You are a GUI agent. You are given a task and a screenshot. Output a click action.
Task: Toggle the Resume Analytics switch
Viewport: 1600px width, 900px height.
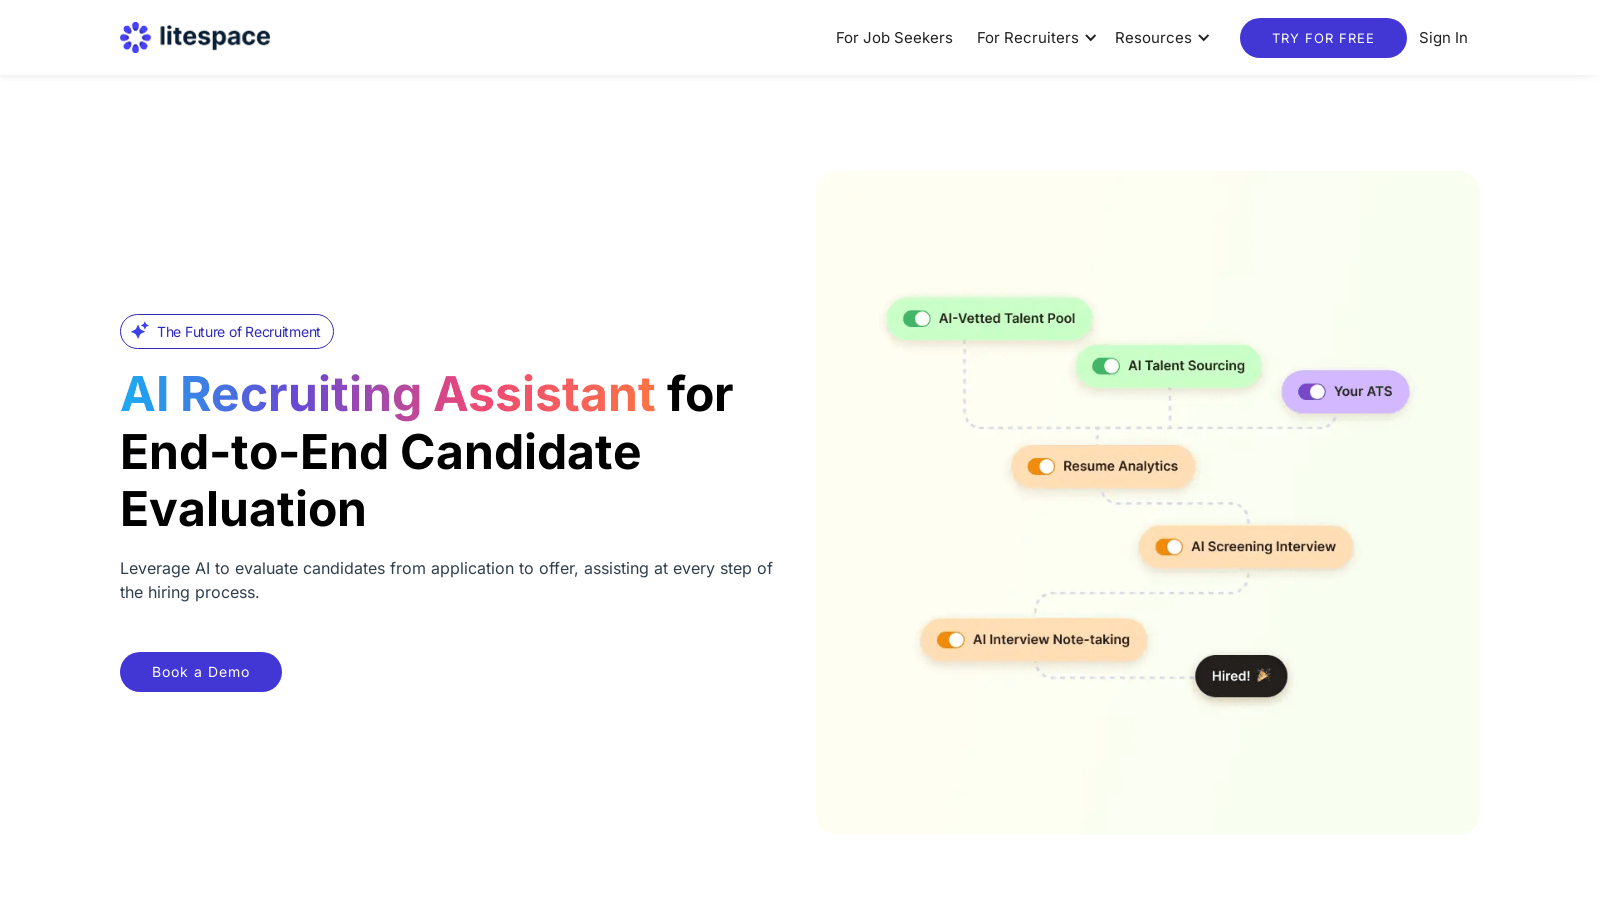(1041, 467)
